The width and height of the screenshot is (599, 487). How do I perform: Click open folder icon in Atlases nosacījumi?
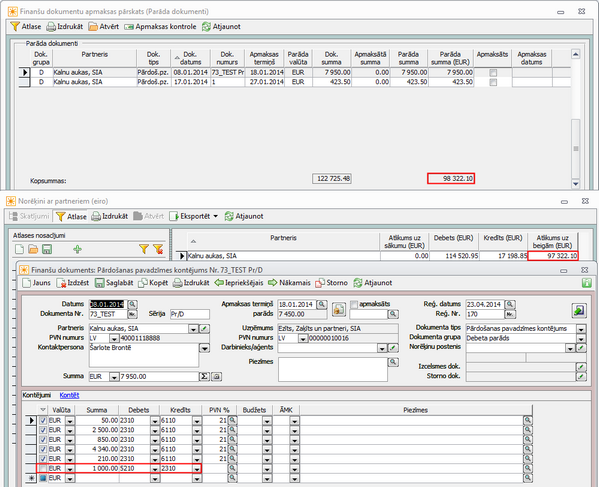(33, 249)
